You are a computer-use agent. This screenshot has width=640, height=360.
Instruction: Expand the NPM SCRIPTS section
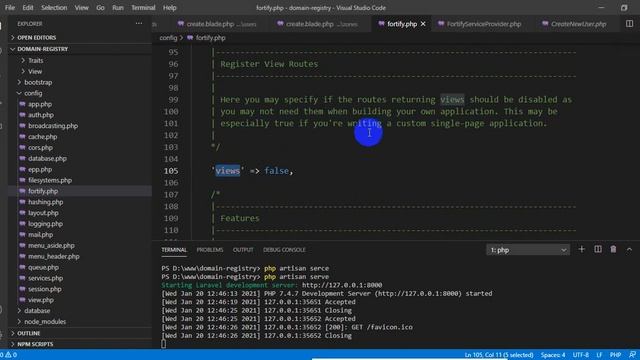35,344
